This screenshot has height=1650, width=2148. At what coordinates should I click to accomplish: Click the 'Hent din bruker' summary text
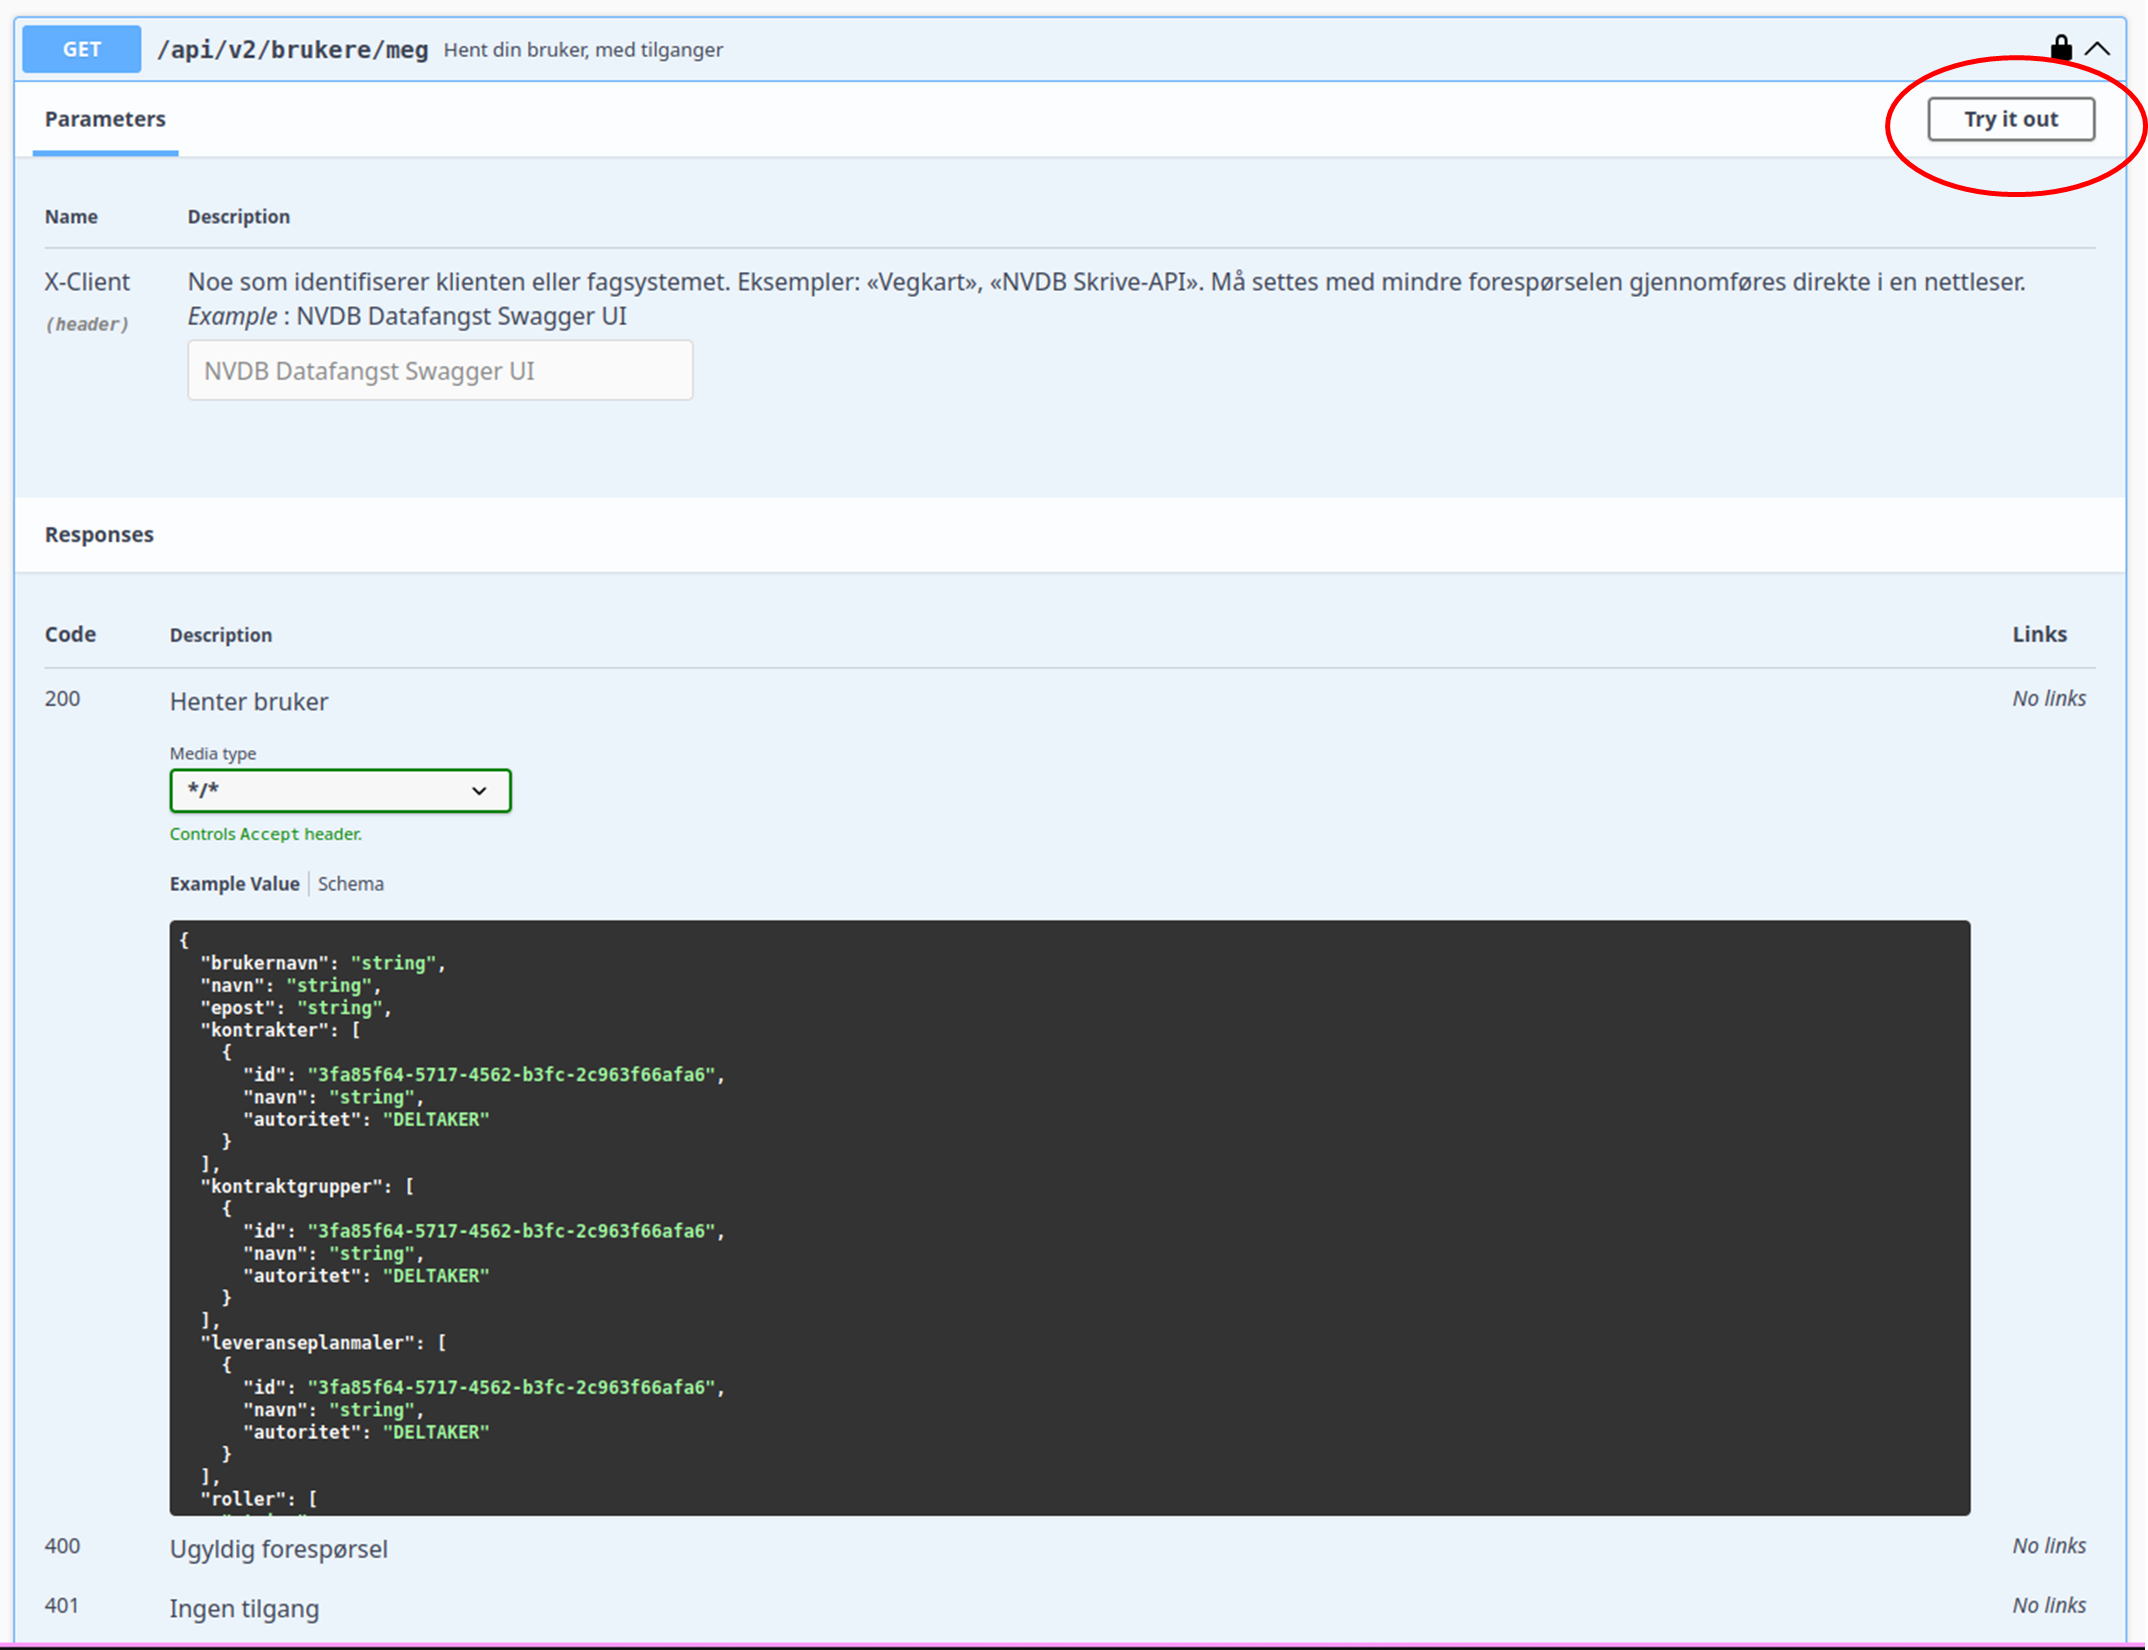[583, 50]
